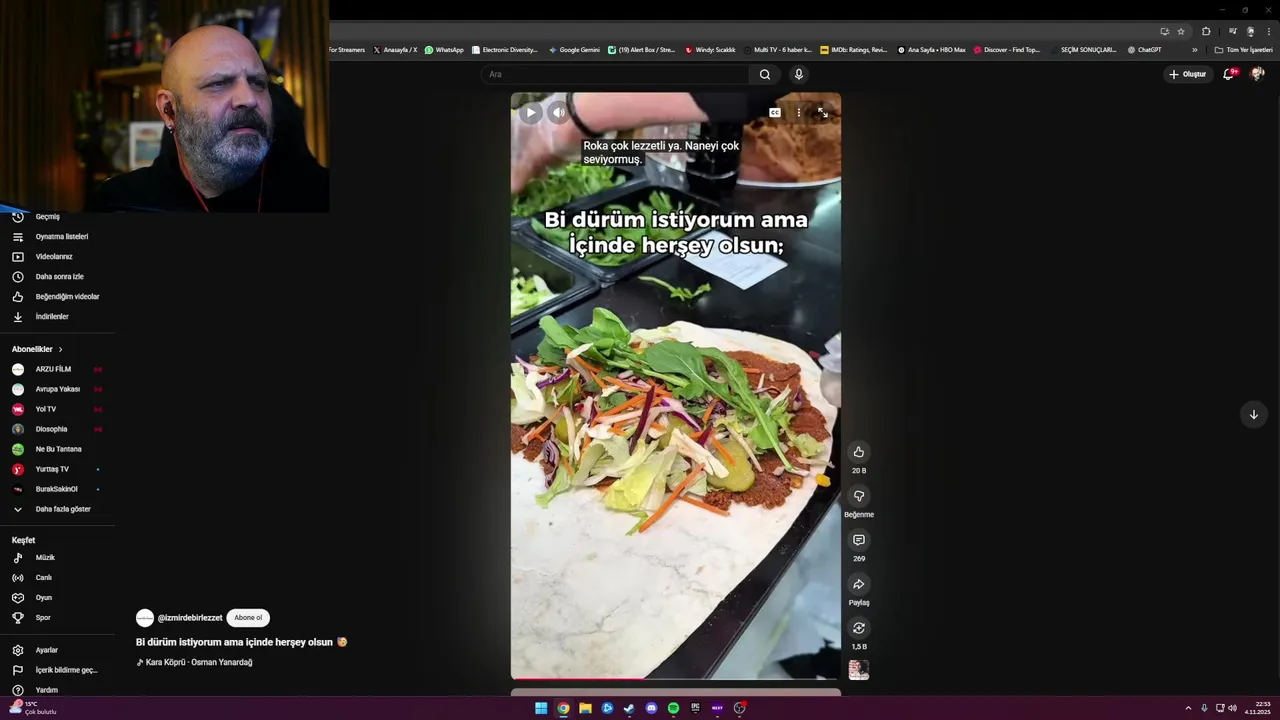
Task: Open File Explorer from the taskbar
Action: tap(585, 708)
